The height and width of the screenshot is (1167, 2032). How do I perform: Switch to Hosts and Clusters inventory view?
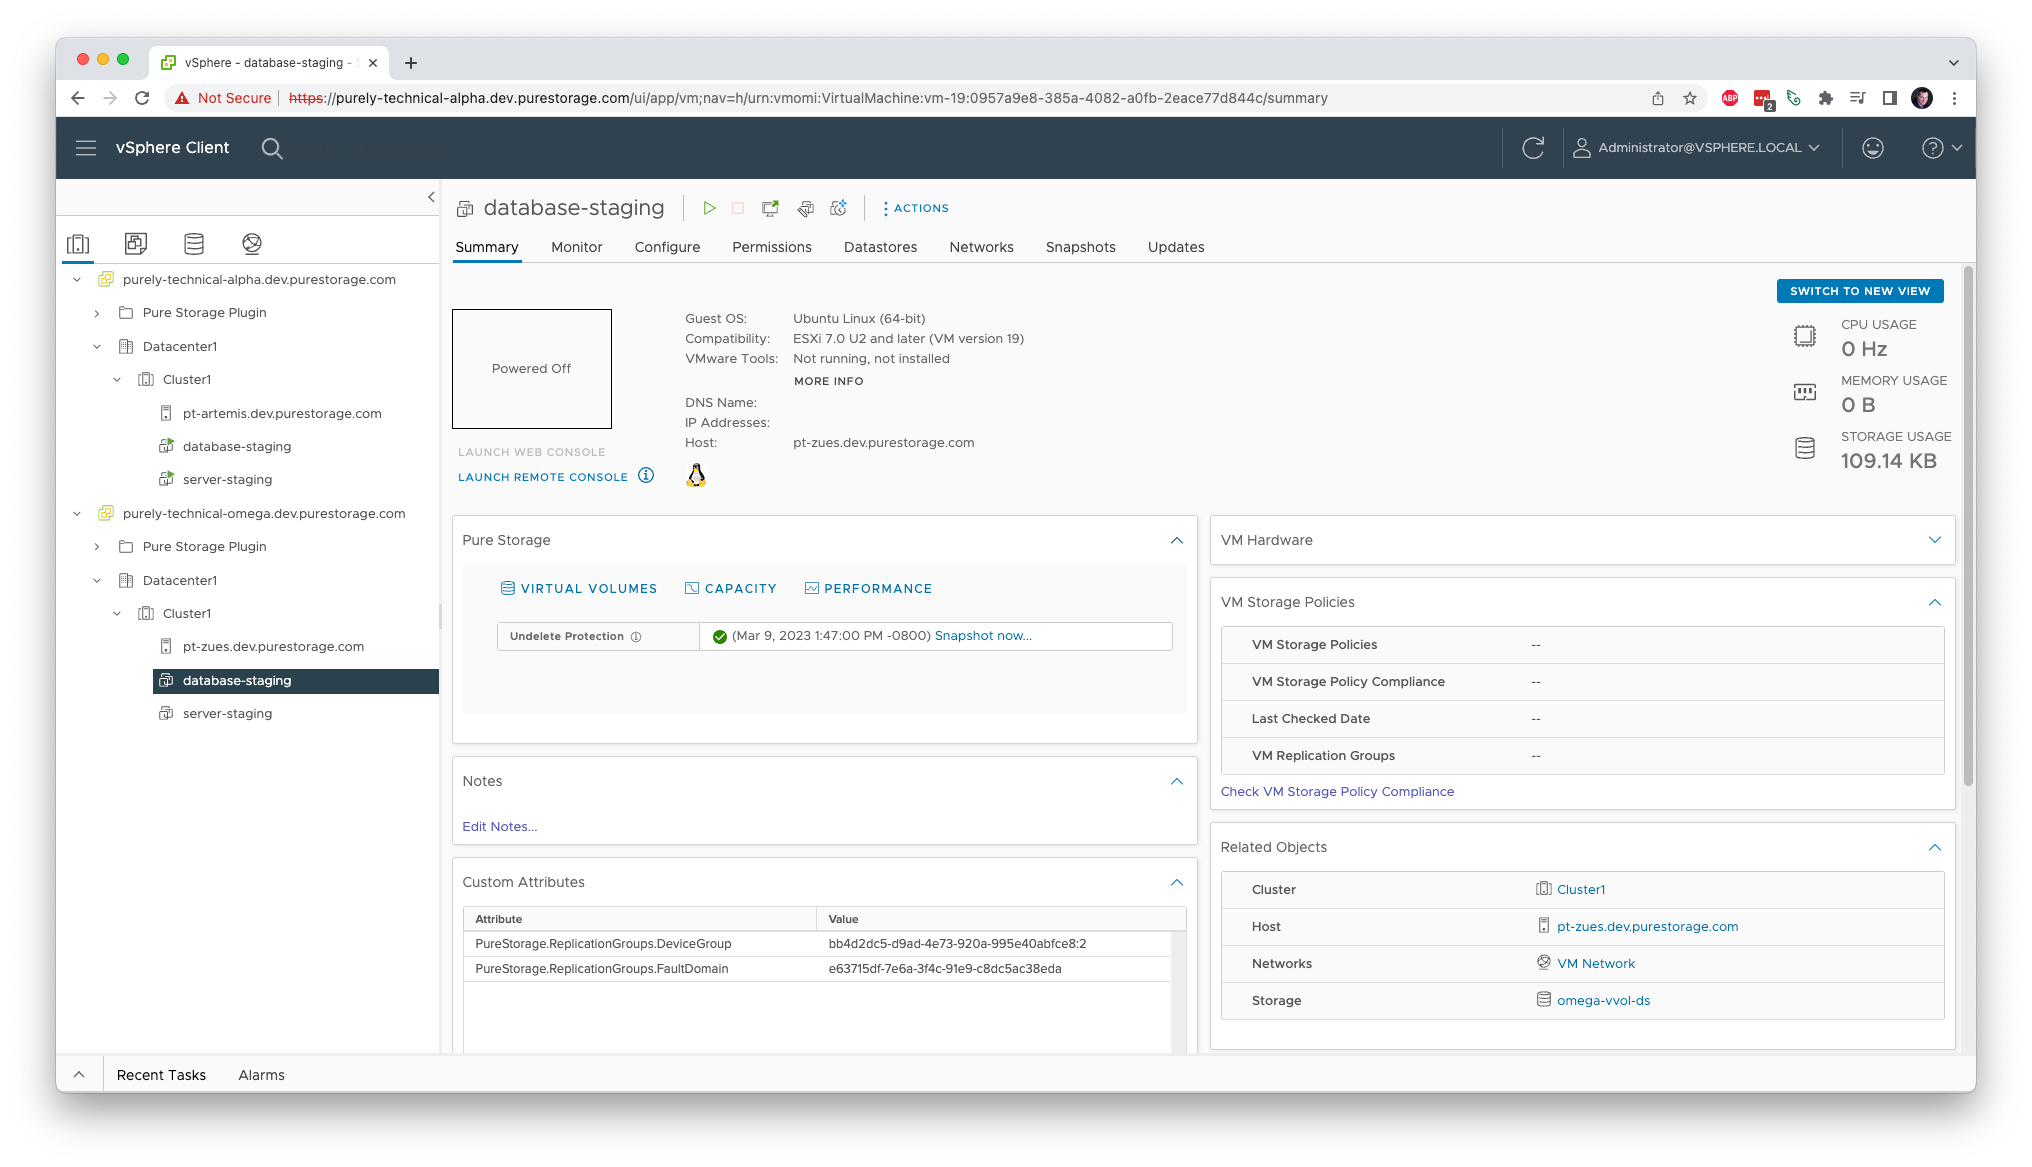coord(78,243)
